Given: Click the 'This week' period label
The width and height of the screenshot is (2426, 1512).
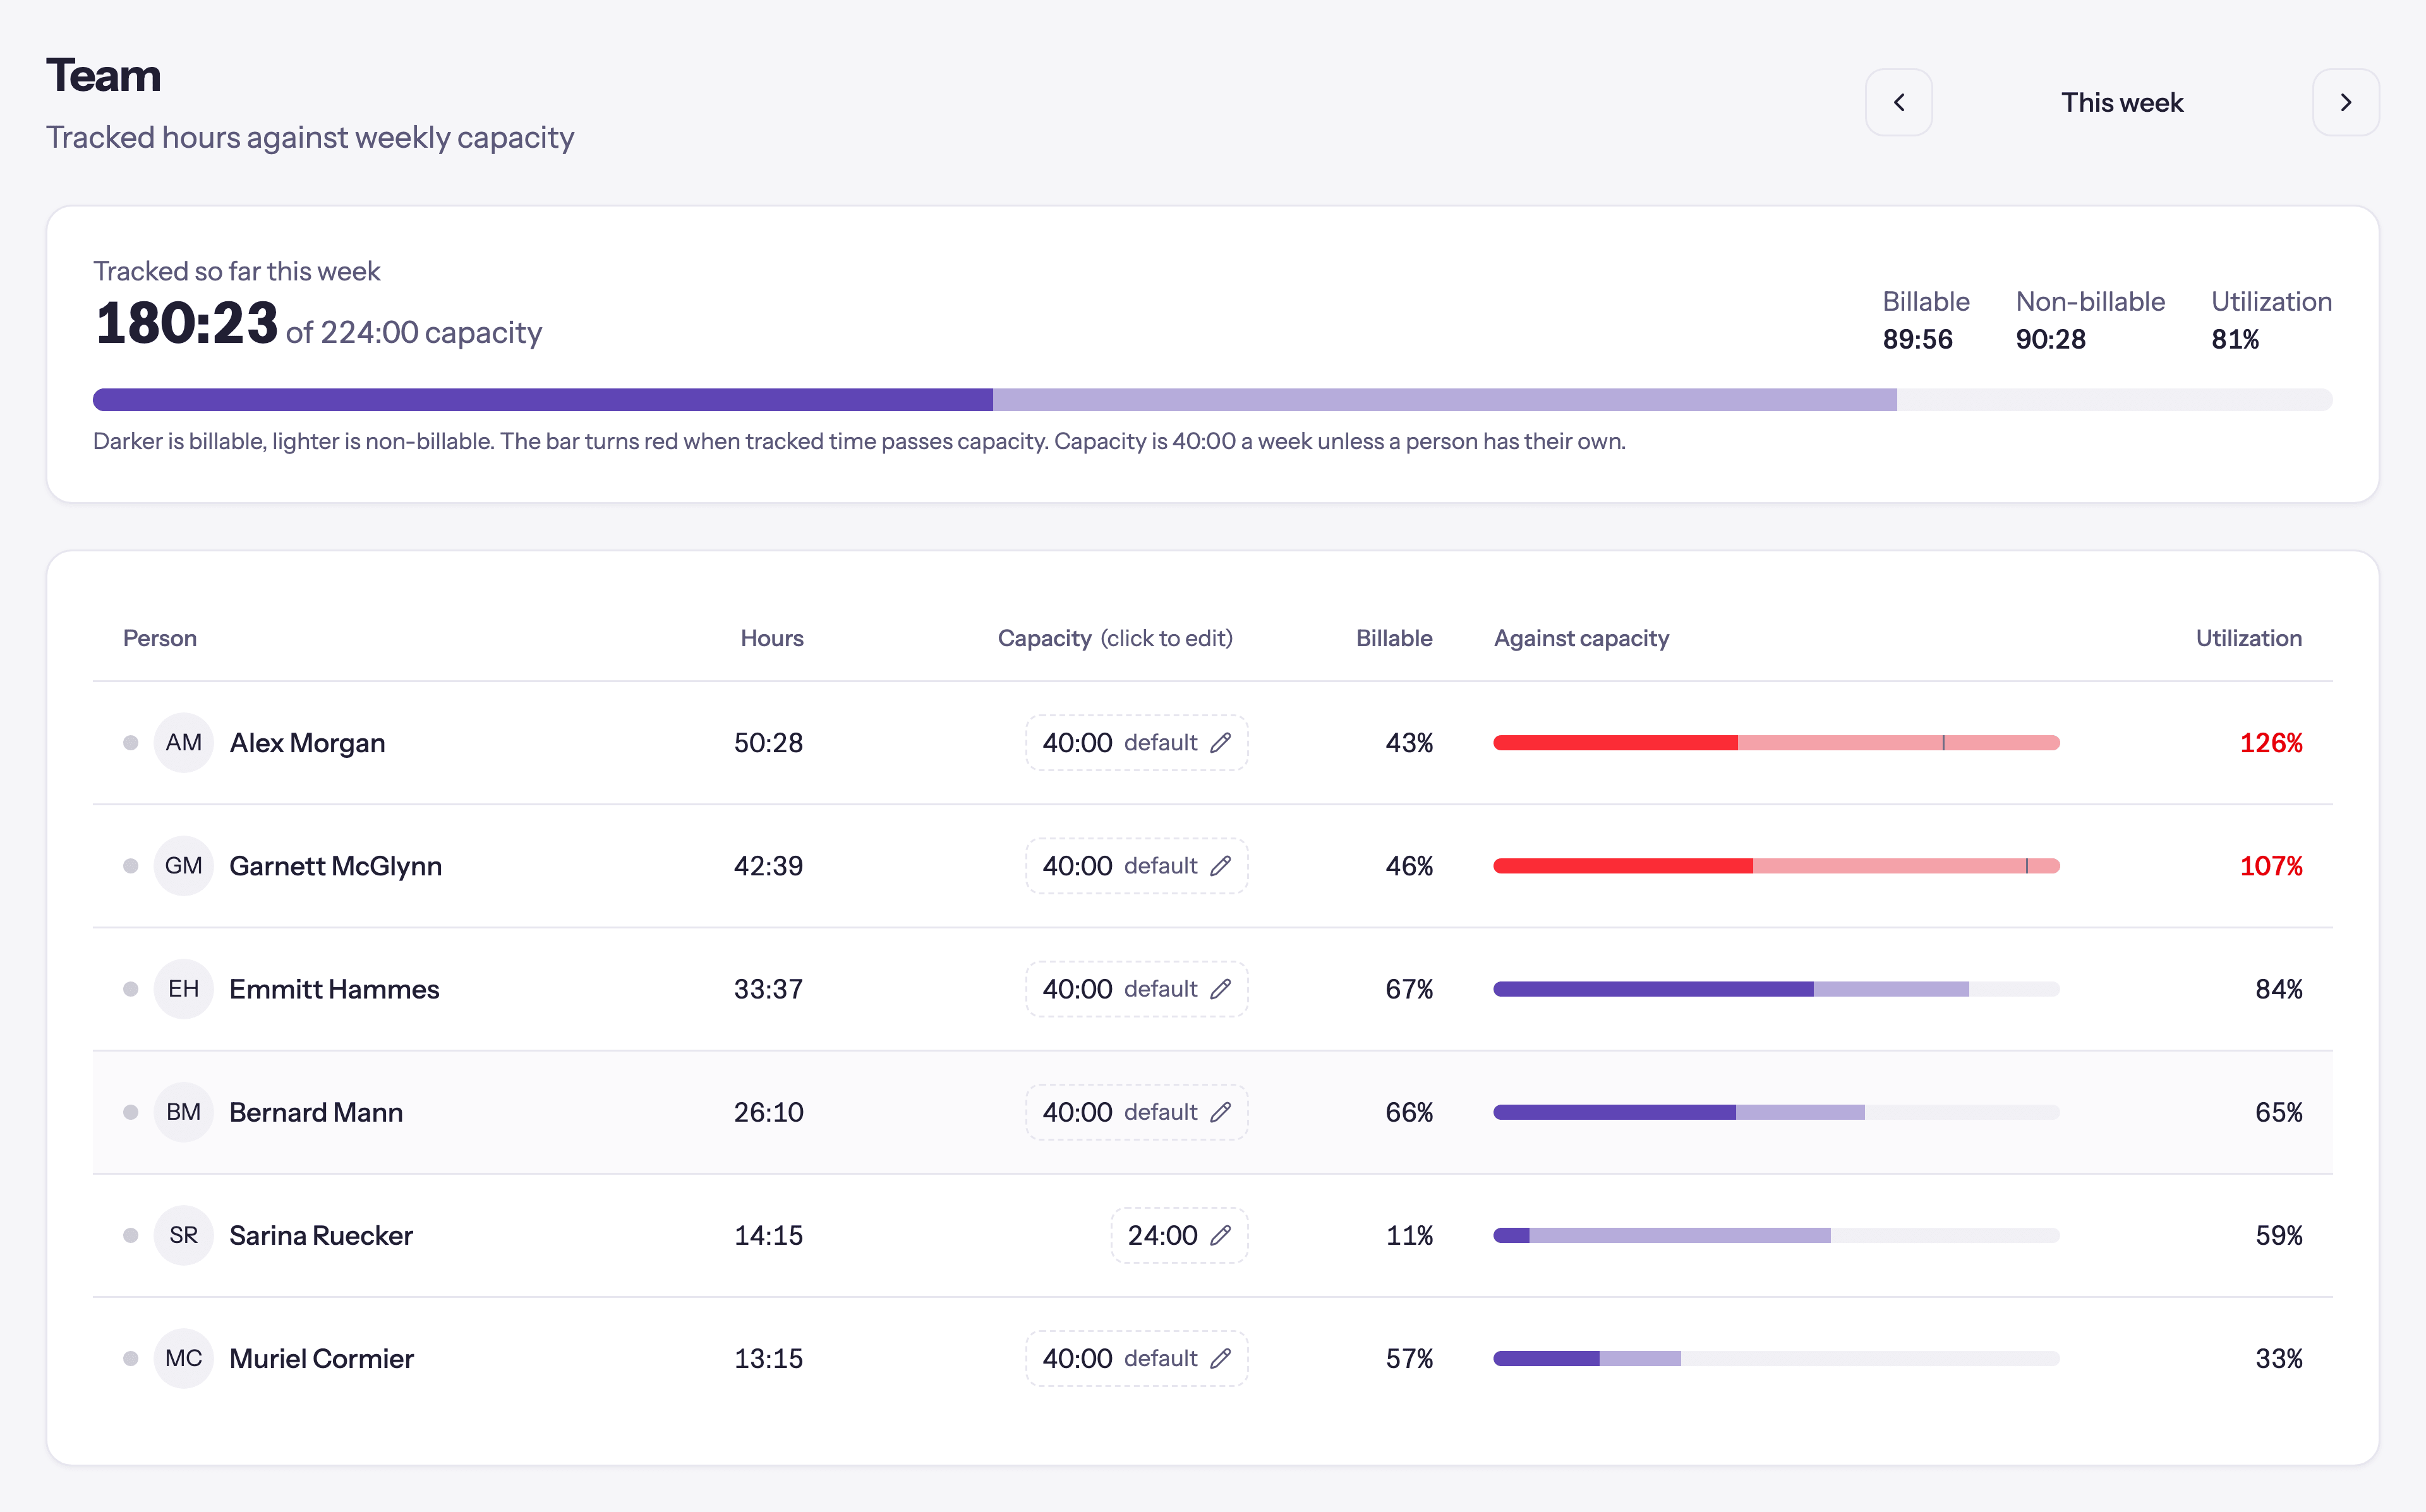Looking at the screenshot, I should click(x=2122, y=102).
